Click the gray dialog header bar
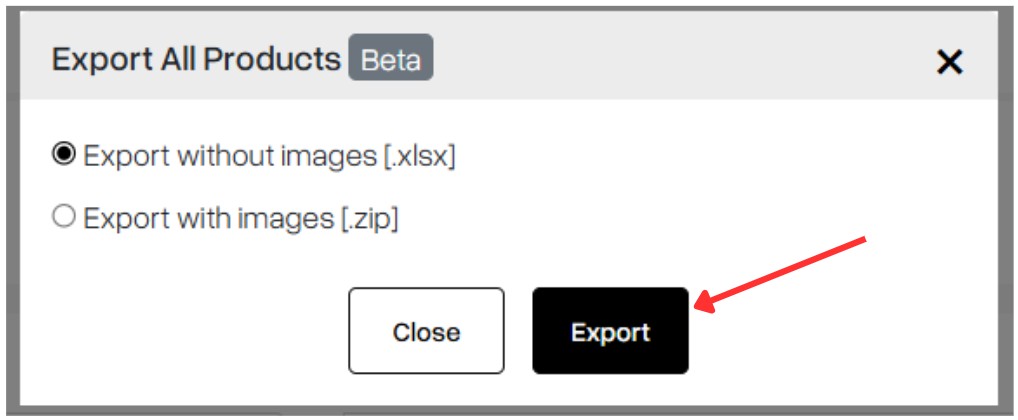Viewport: 1018px width, 420px height. point(509,56)
